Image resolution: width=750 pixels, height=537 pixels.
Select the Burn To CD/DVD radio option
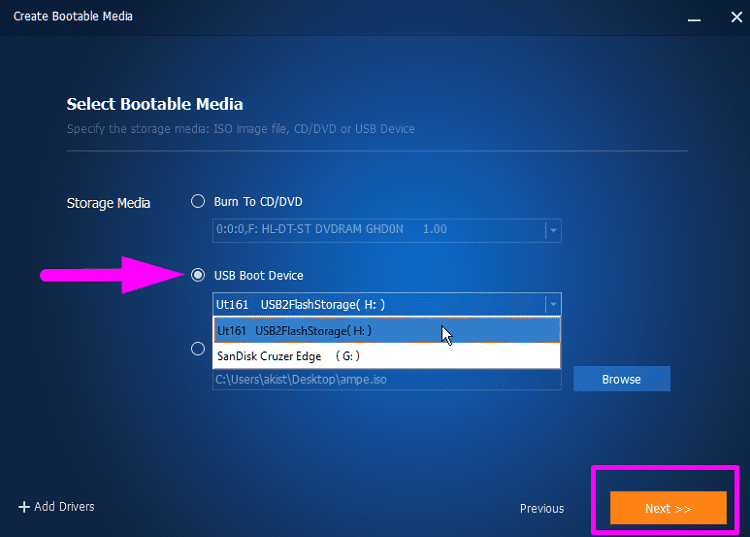coord(198,201)
